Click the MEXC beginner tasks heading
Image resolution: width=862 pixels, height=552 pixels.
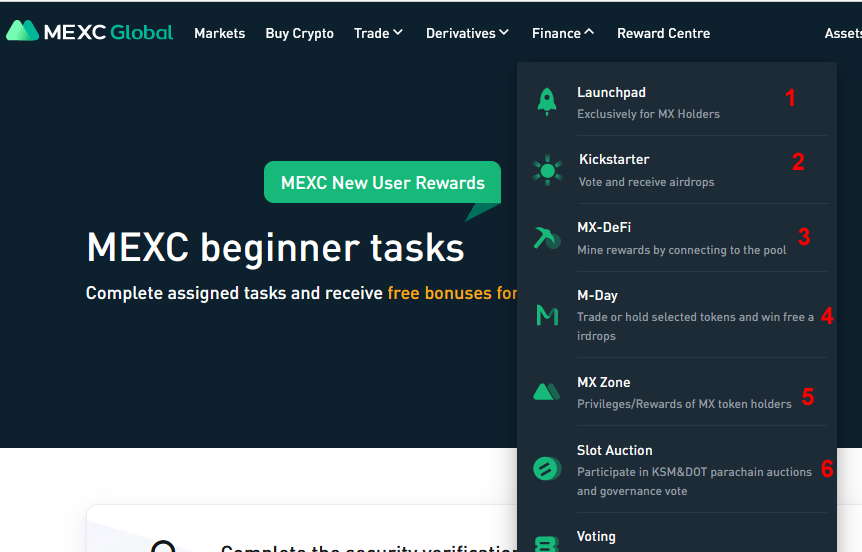pyautogui.click(x=275, y=247)
